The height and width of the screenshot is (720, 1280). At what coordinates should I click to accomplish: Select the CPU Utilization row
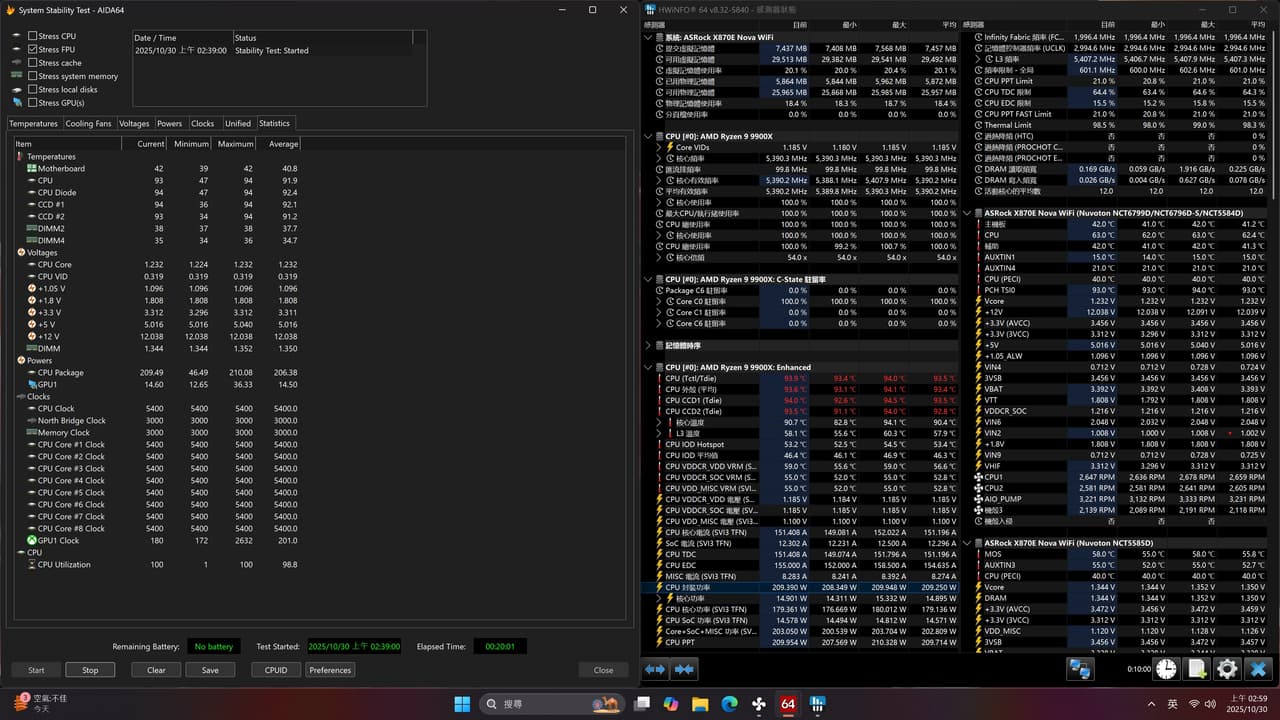click(157, 565)
